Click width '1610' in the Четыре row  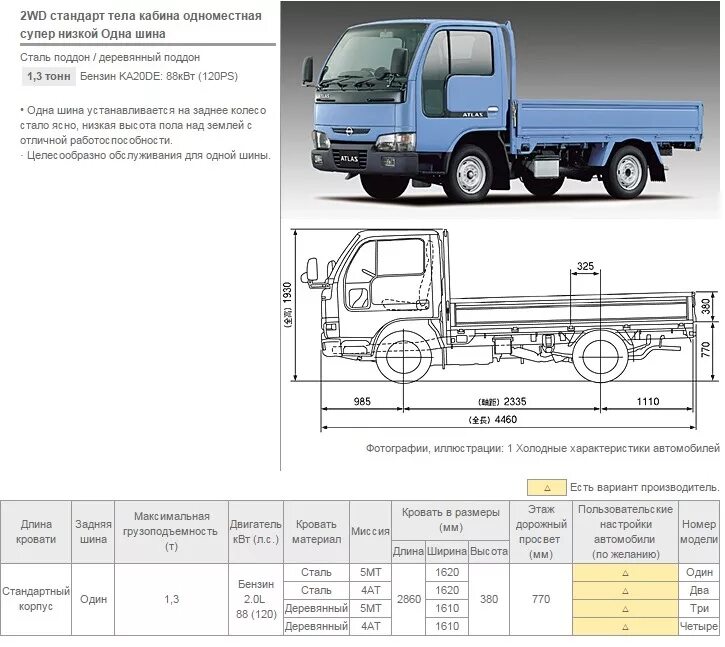click(x=447, y=627)
